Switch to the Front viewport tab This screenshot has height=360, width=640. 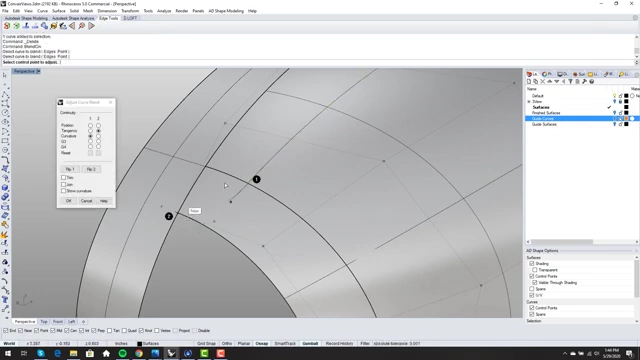(58, 322)
